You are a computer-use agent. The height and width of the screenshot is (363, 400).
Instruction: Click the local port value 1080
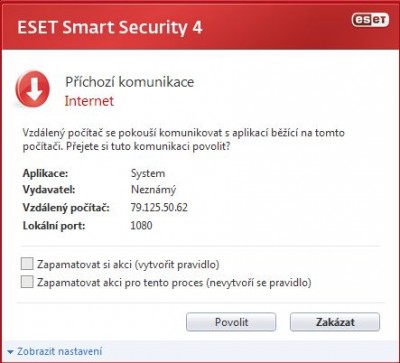141,226
